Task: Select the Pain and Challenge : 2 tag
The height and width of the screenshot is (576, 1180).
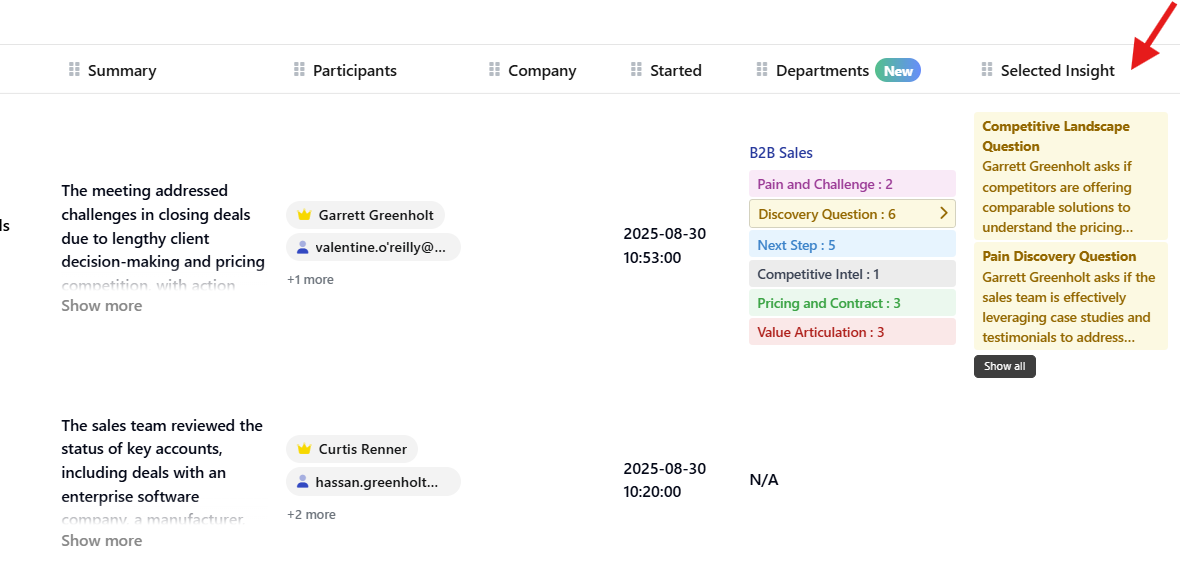Action: pyautogui.click(x=825, y=184)
